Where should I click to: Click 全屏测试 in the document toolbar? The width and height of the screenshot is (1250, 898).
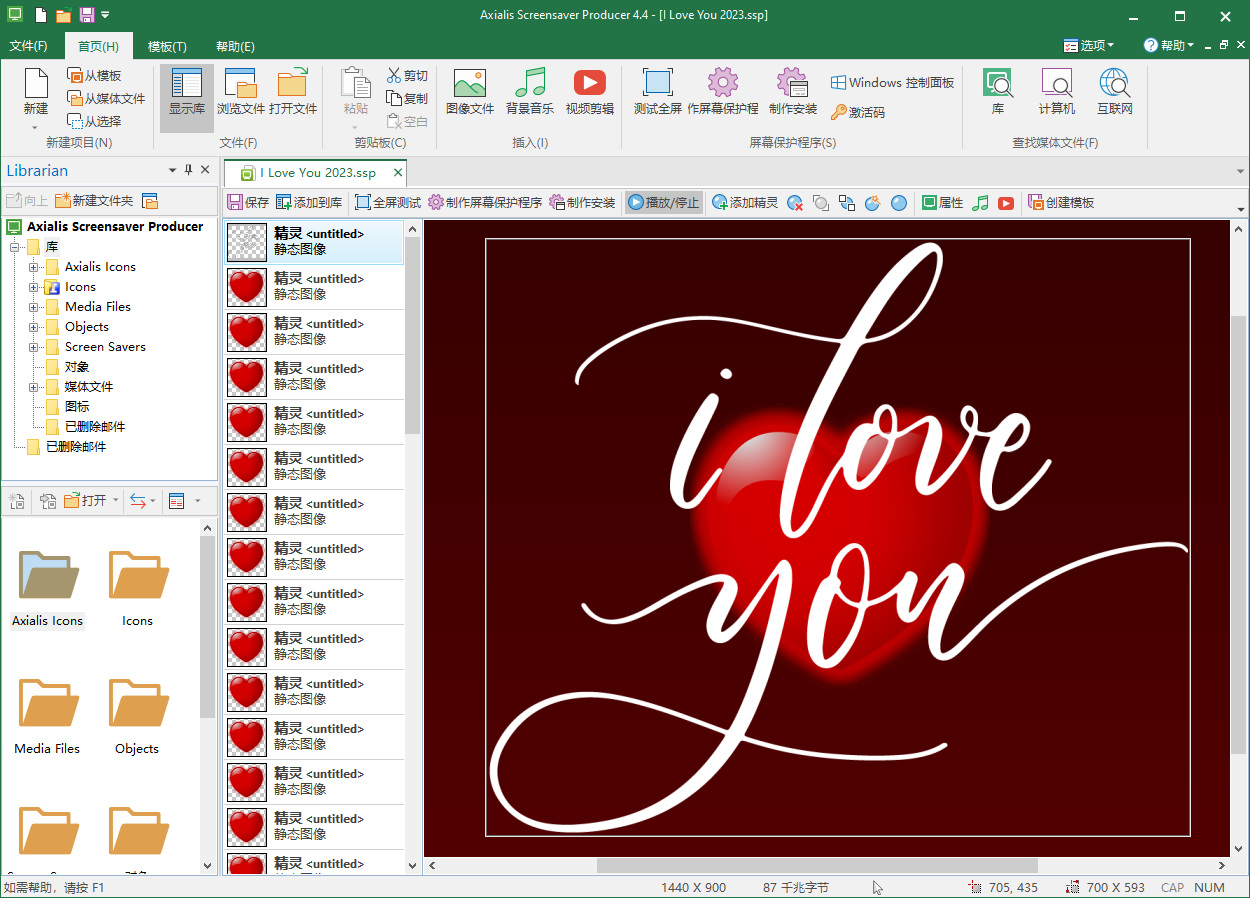click(x=388, y=202)
